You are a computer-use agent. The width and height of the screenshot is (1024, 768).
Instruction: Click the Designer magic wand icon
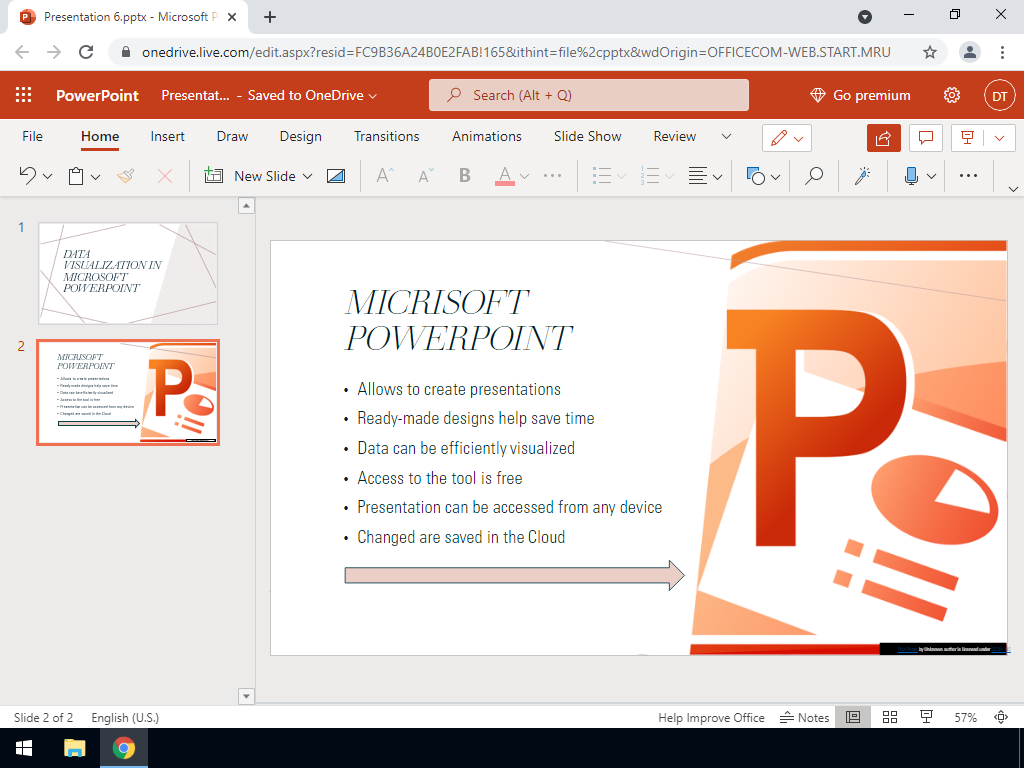[x=861, y=176]
